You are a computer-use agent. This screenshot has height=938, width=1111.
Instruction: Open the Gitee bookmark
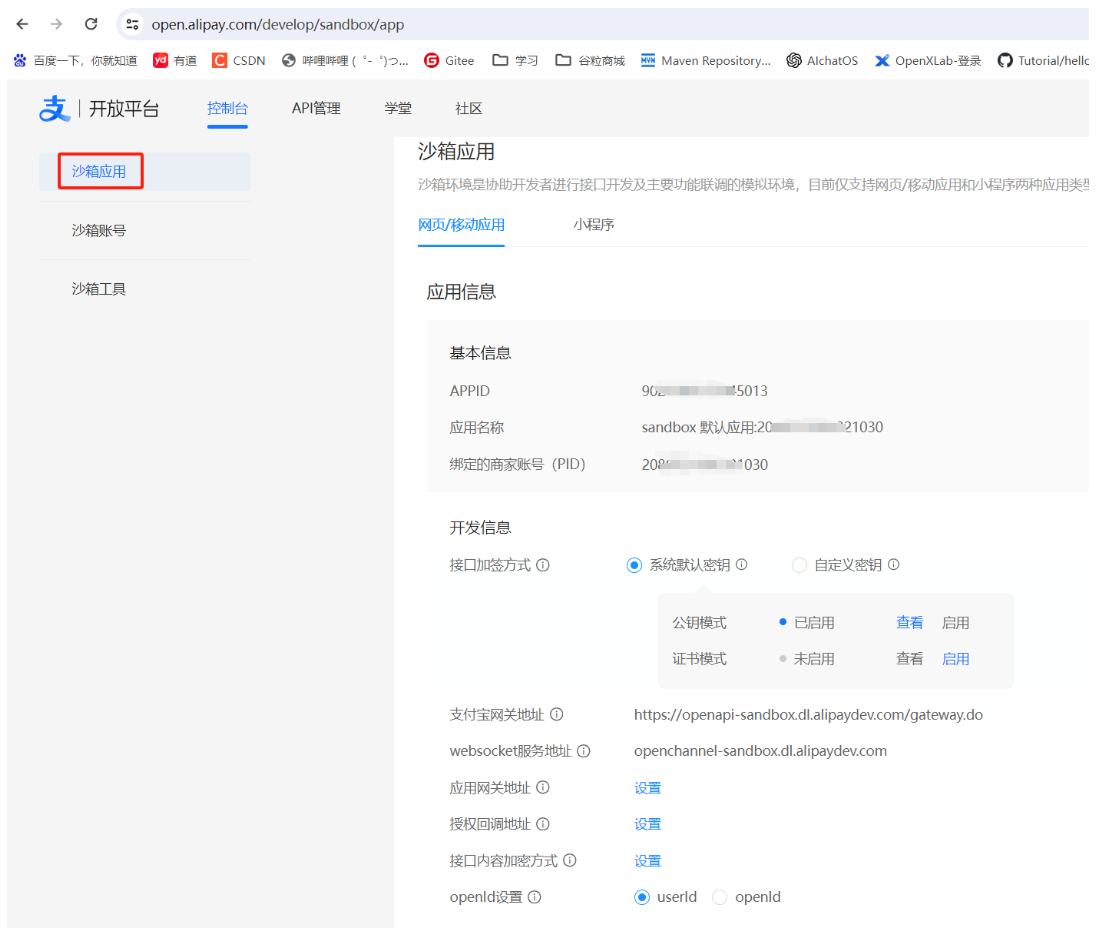coord(449,61)
